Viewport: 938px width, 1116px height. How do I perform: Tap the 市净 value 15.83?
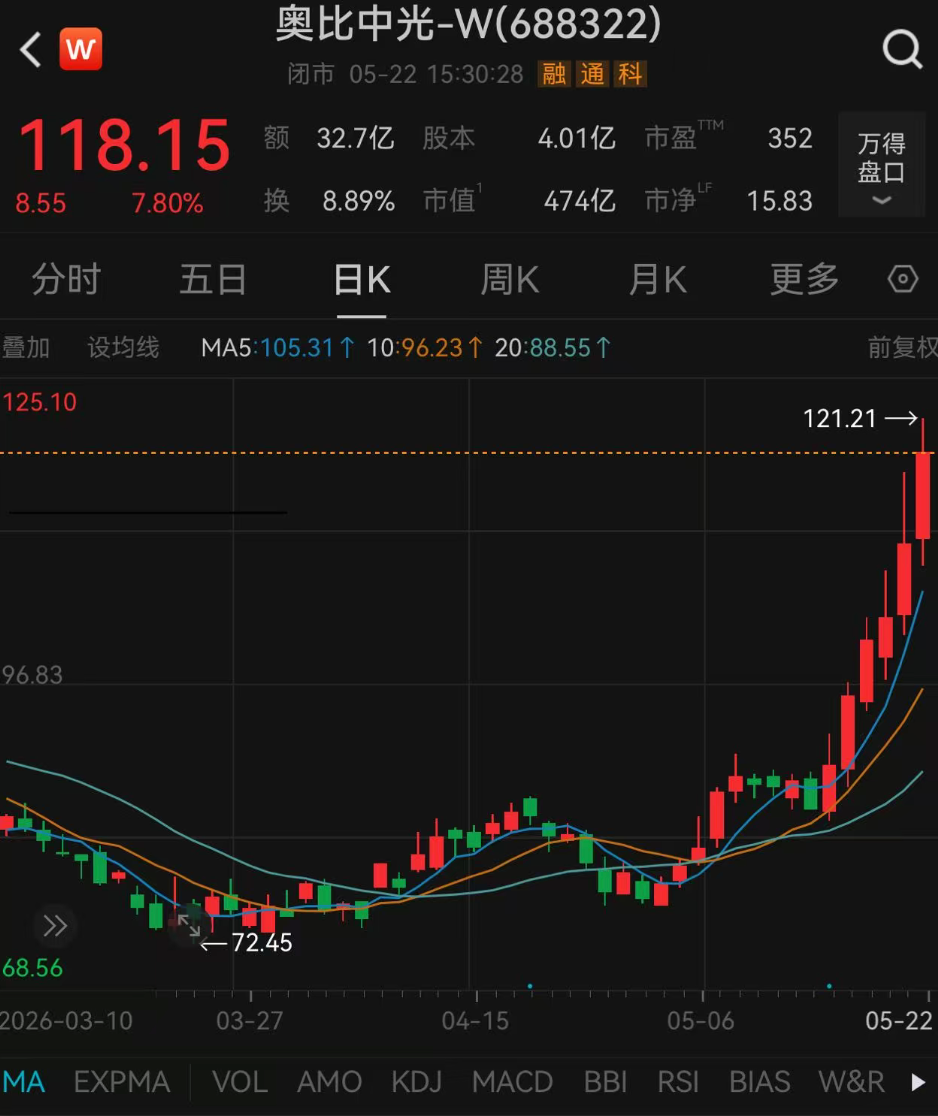coord(779,201)
